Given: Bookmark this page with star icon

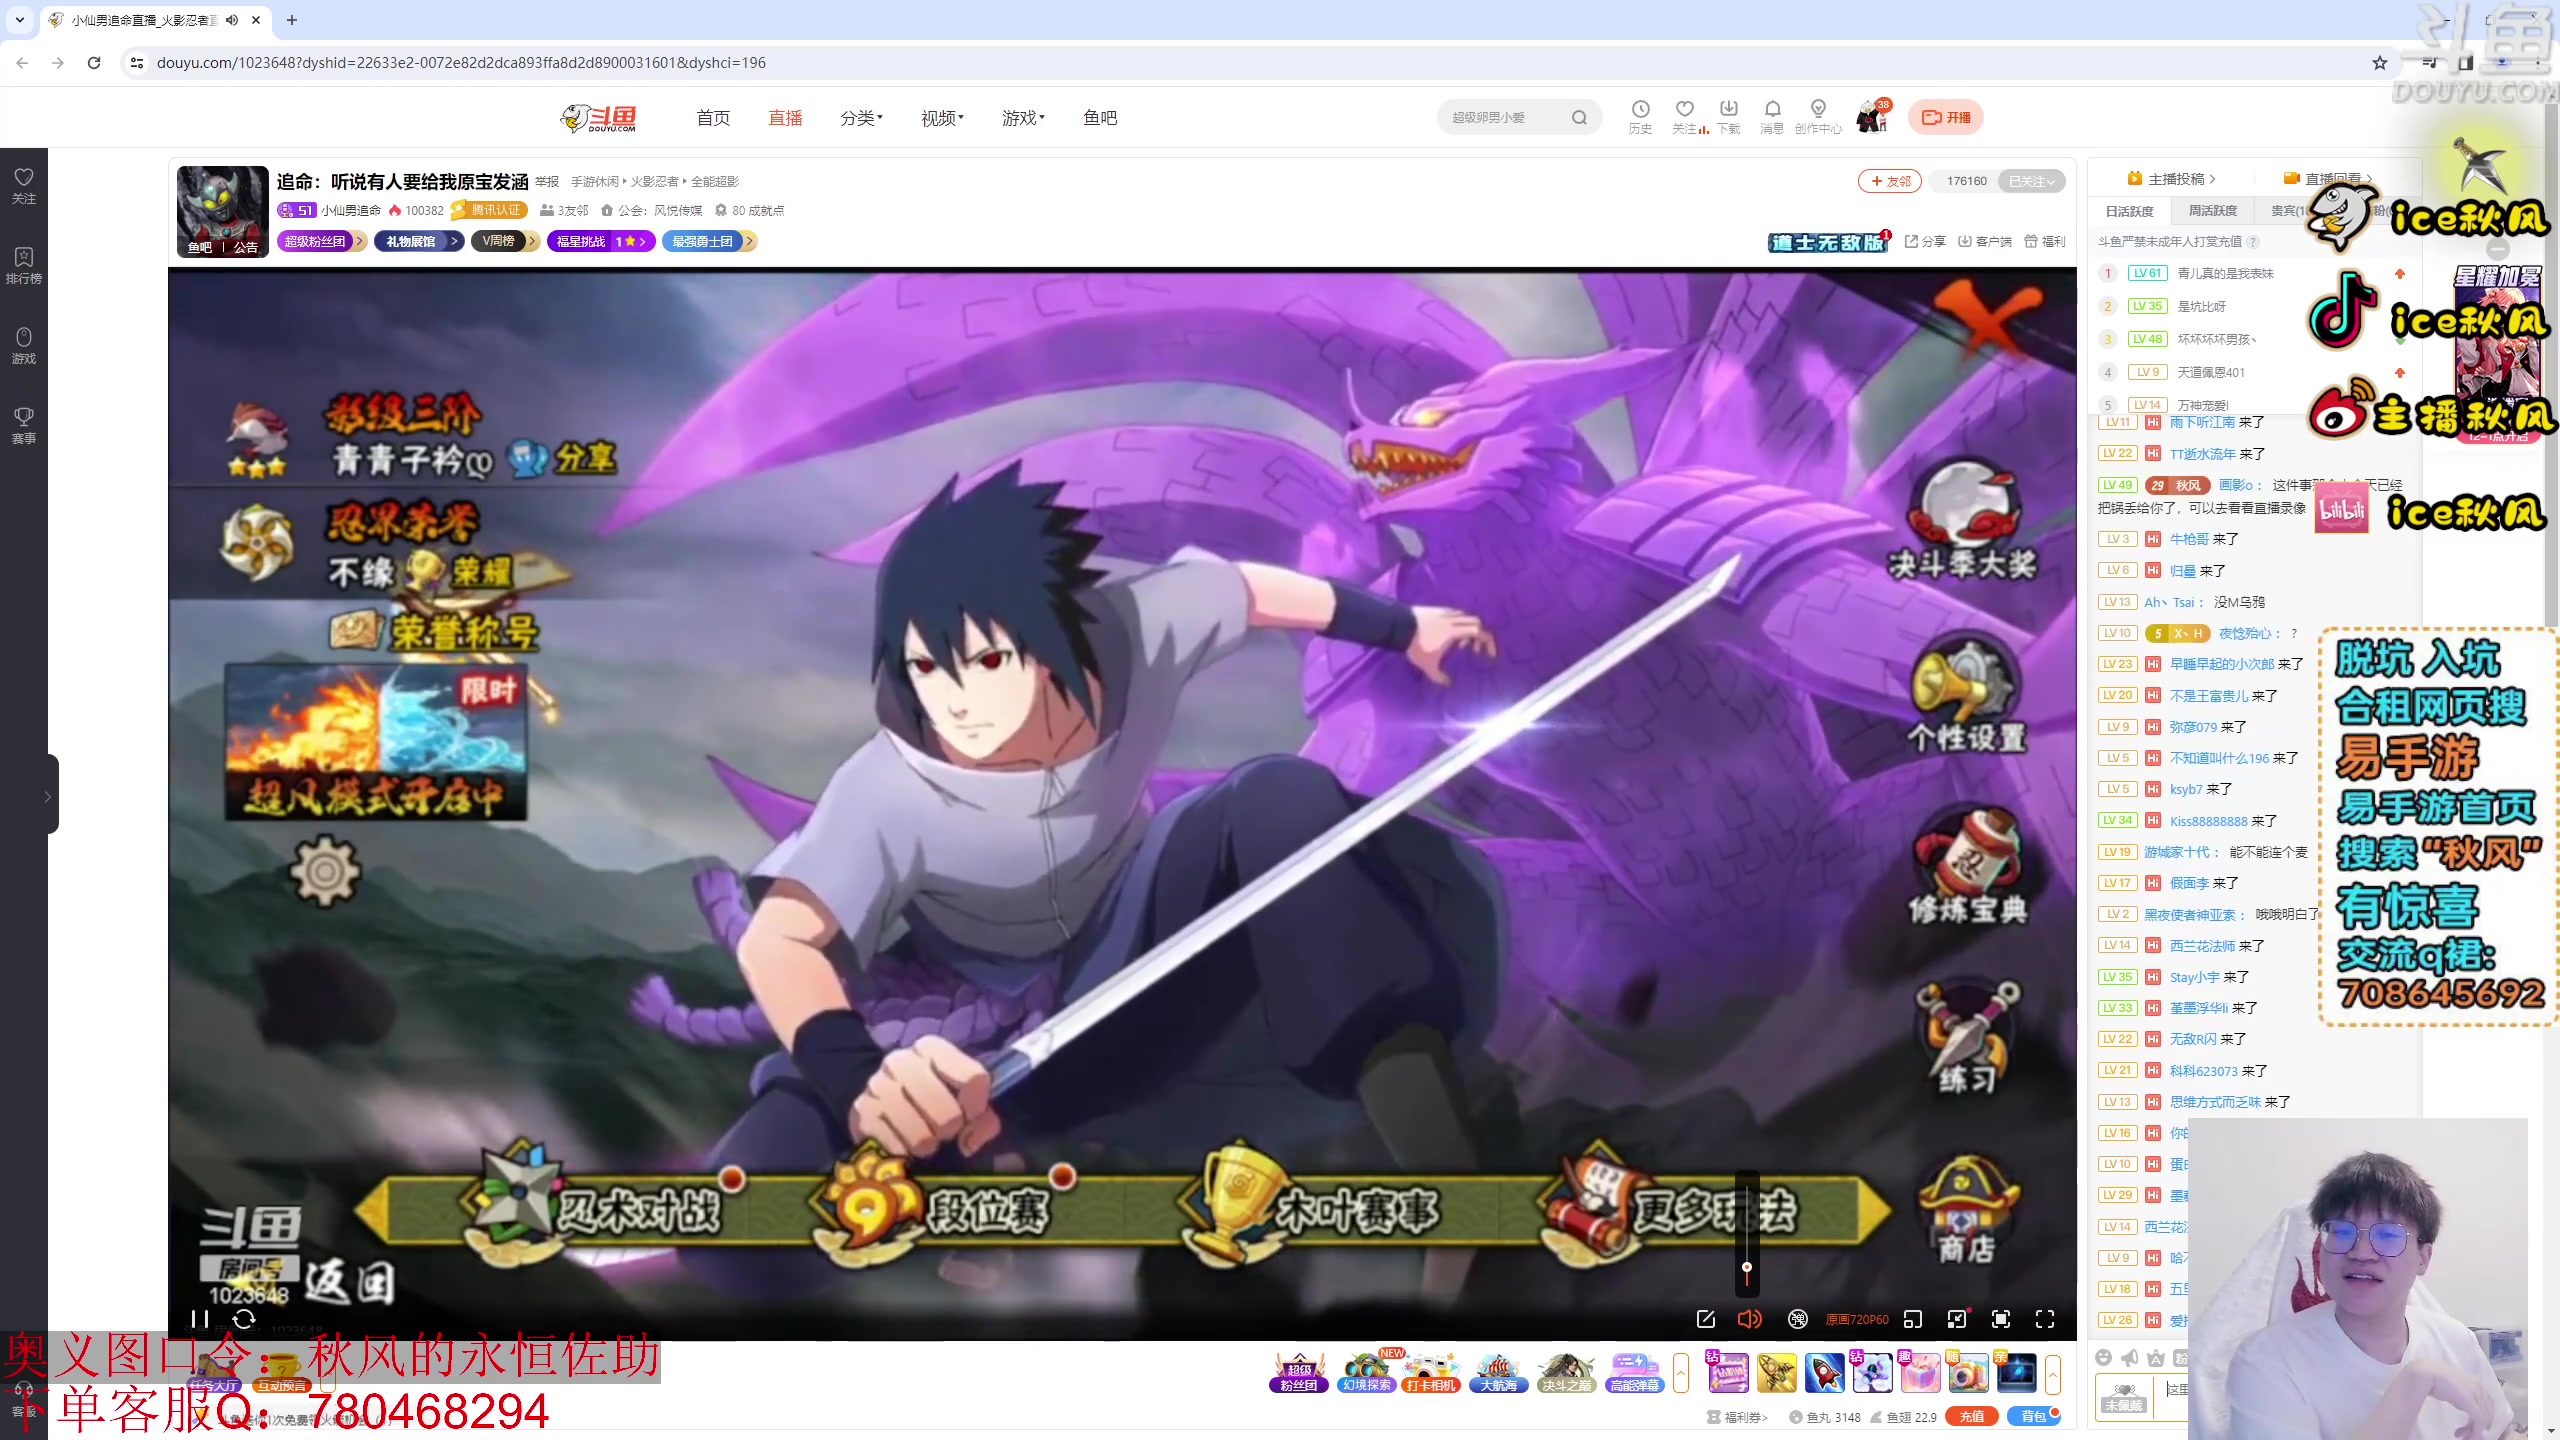Looking at the screenshot, I should coord(2380,62).
